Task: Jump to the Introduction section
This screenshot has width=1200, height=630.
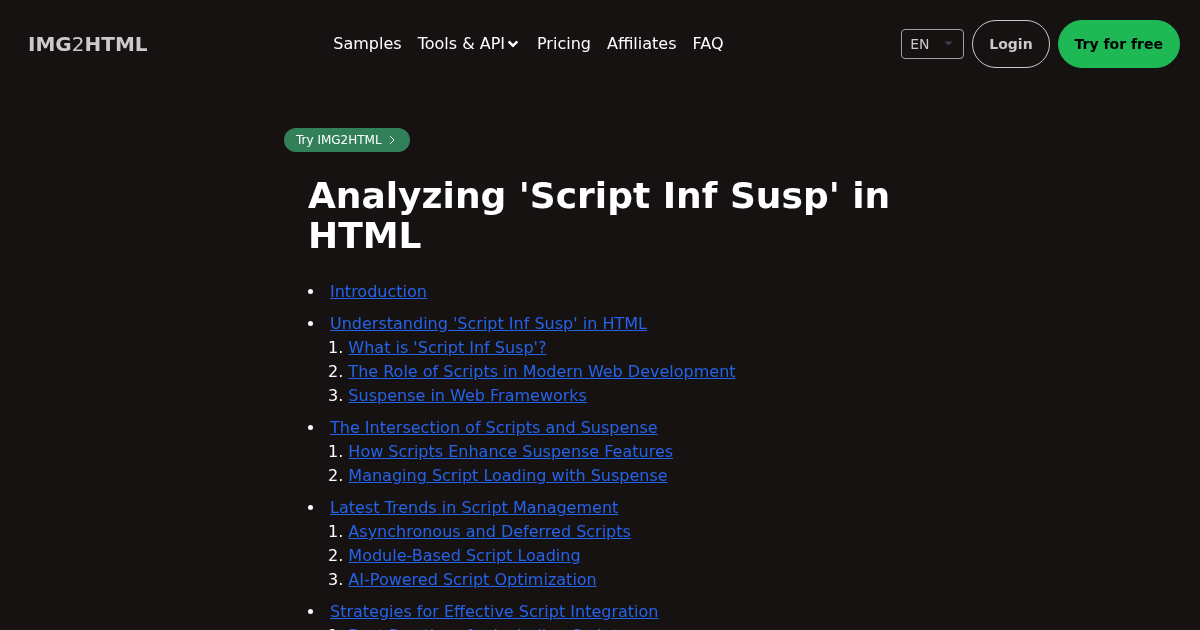Action: coord(378,292)
